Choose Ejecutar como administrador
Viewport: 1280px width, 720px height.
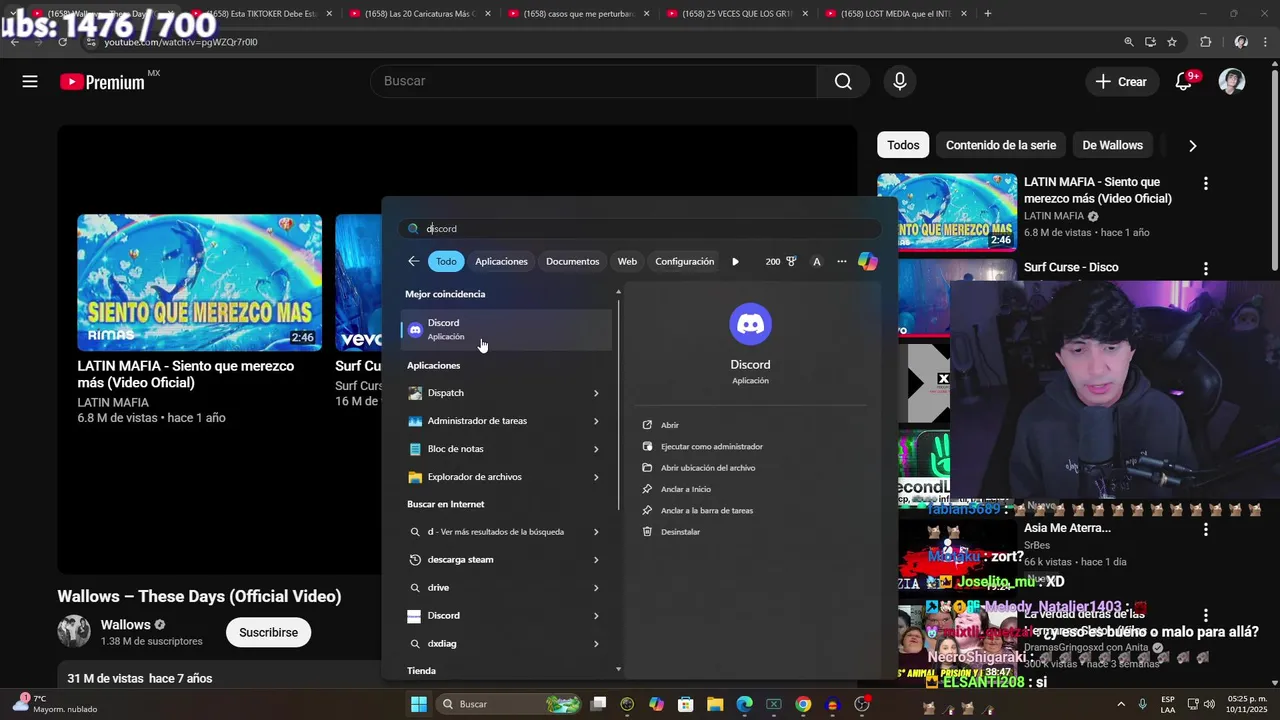[702, 446]
